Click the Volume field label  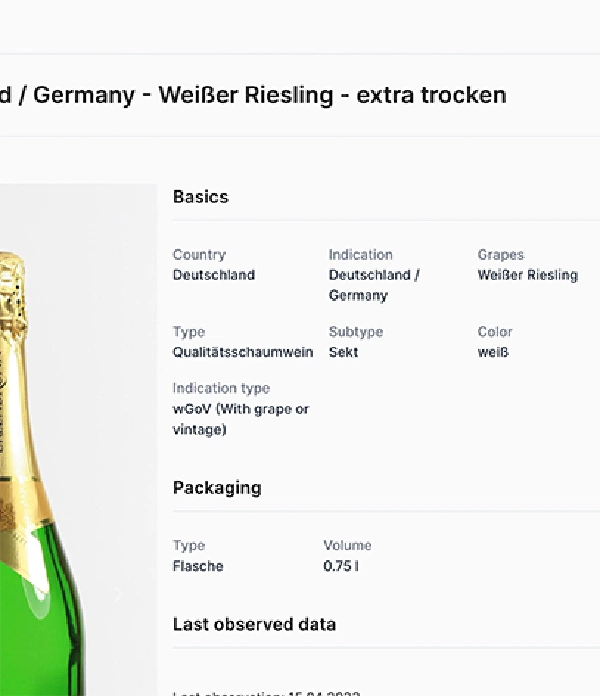coord(347,545)
